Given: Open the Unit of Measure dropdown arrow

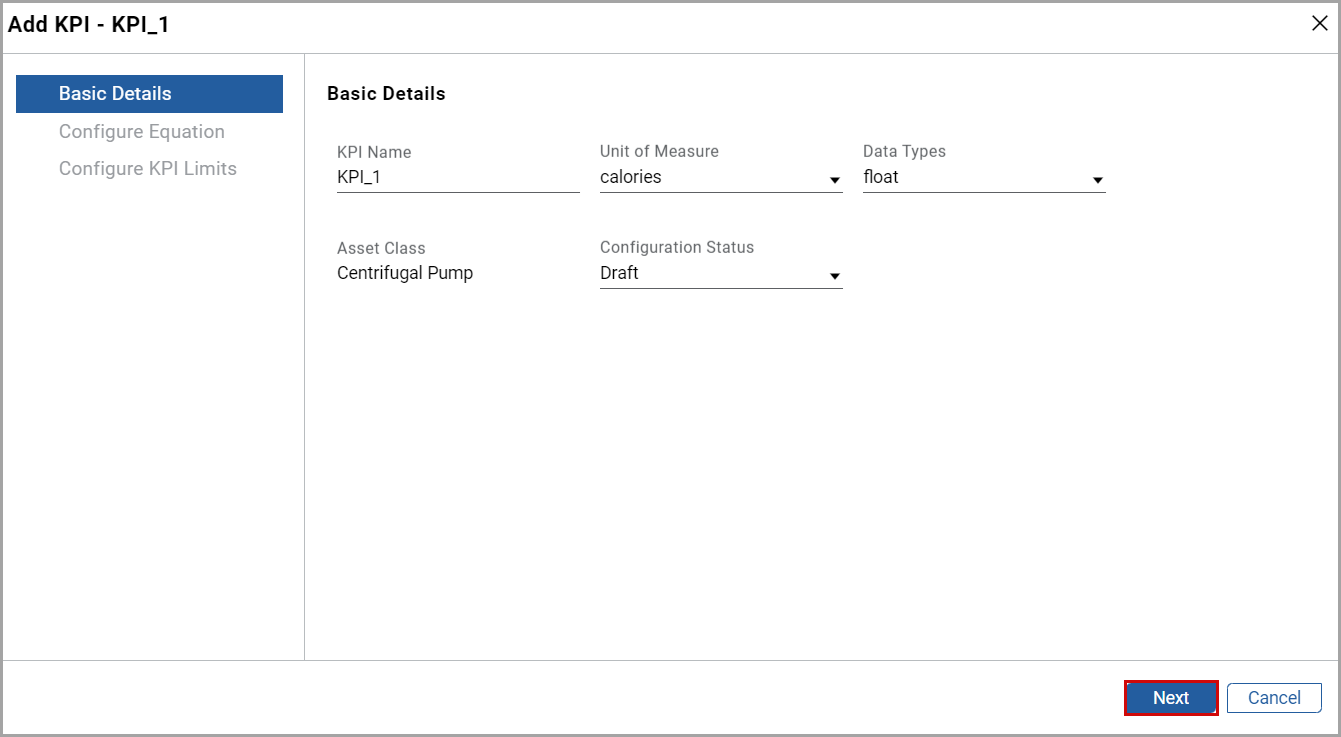Looking at the screenshot, I should 834,181.
